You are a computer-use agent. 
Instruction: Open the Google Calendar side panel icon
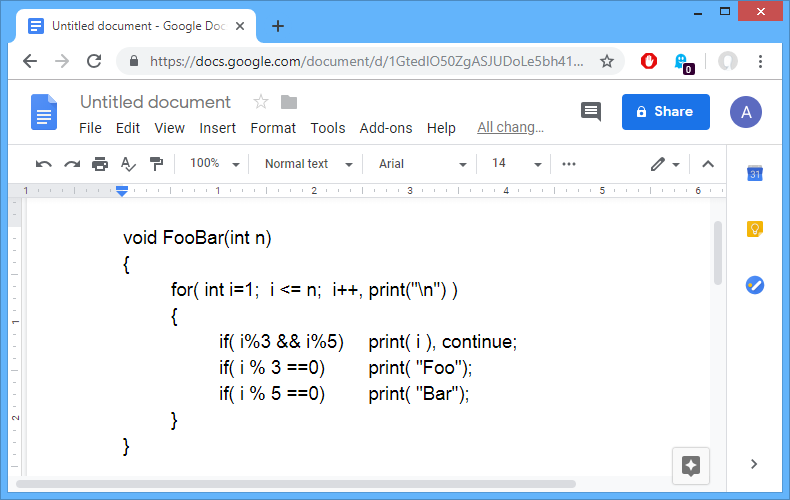[754, 173]
